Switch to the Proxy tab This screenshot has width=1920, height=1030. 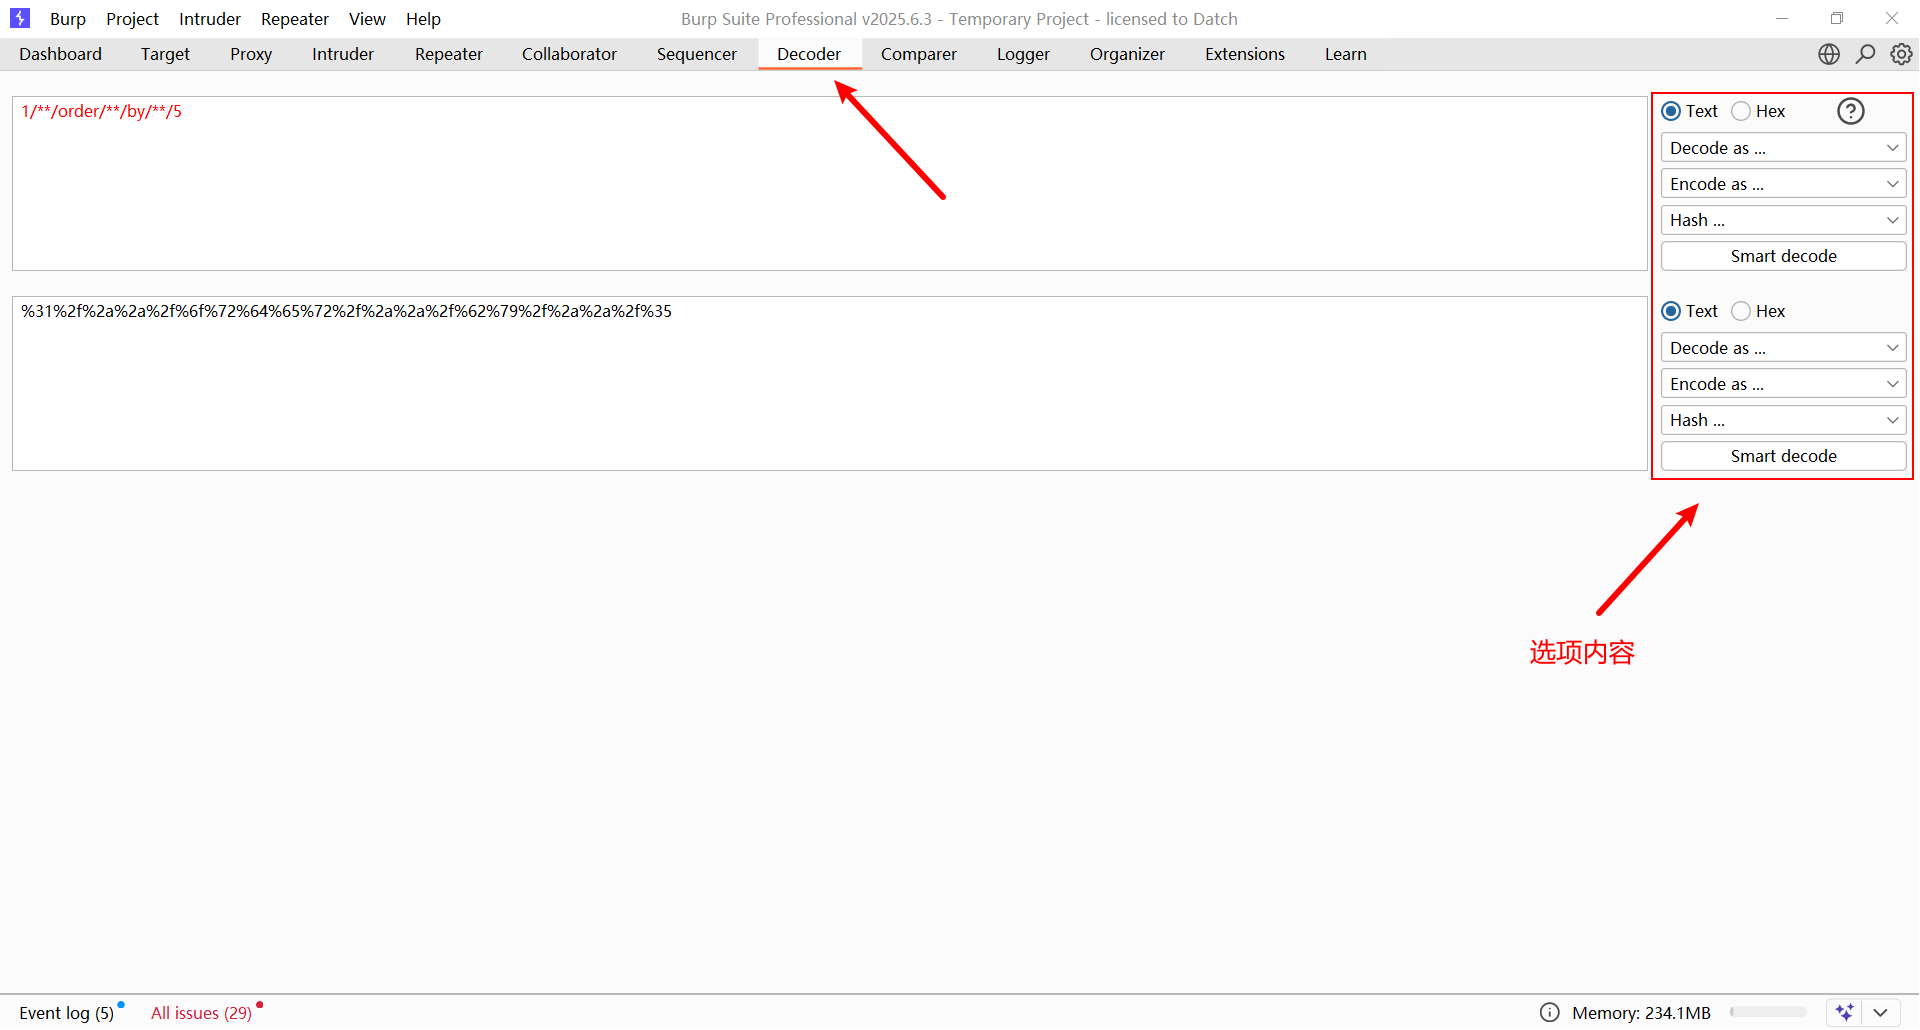(x=251, y=54)
